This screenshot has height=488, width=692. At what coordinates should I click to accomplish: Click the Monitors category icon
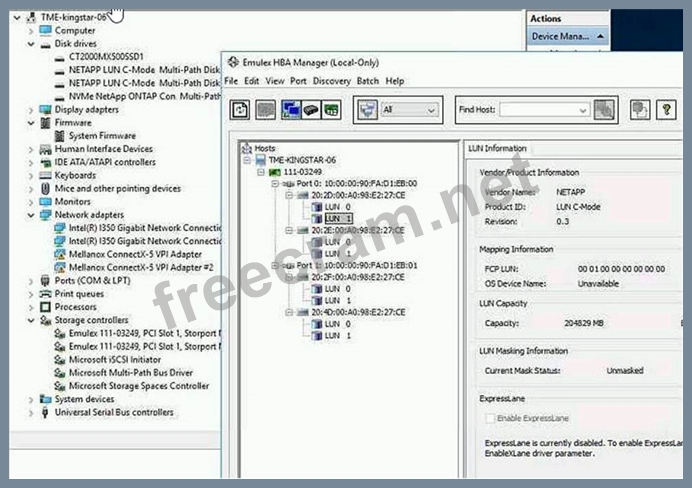point(45,202)
